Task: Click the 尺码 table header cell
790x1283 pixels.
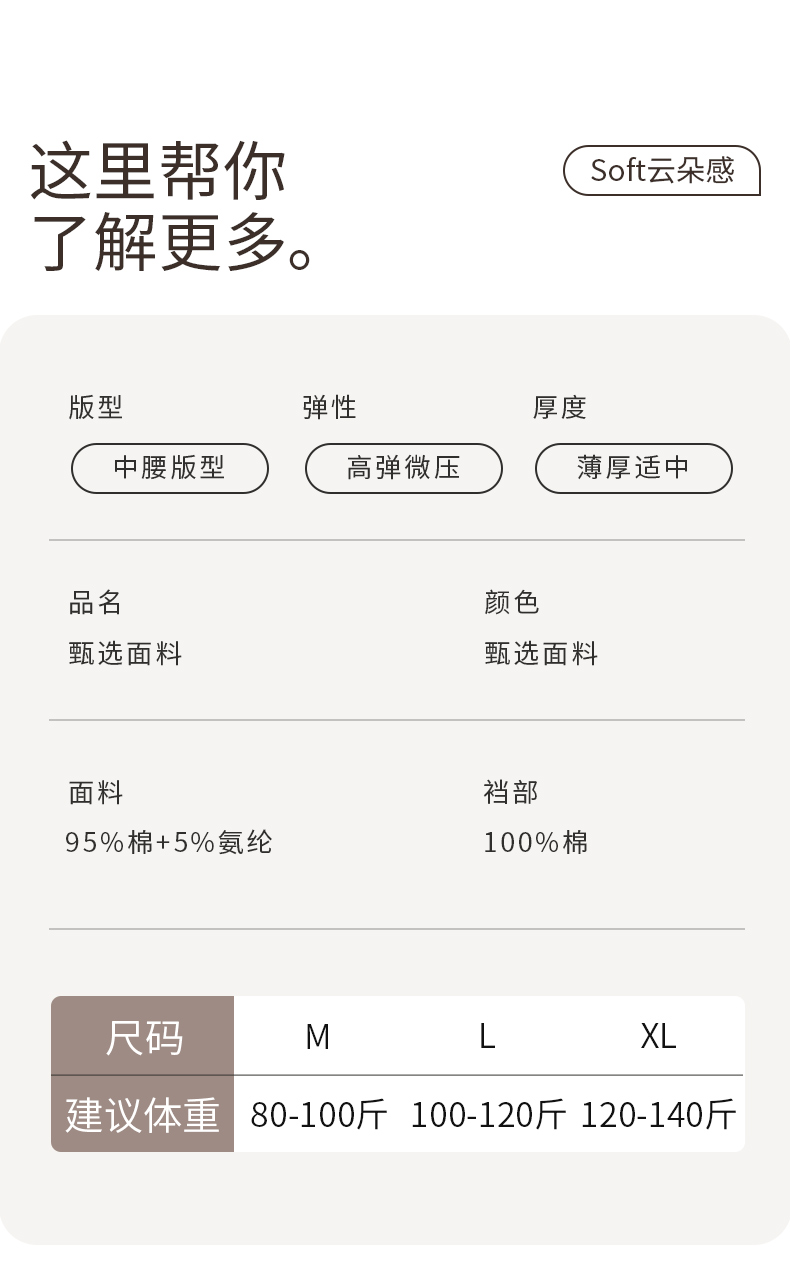Action: click(143, 1037)
